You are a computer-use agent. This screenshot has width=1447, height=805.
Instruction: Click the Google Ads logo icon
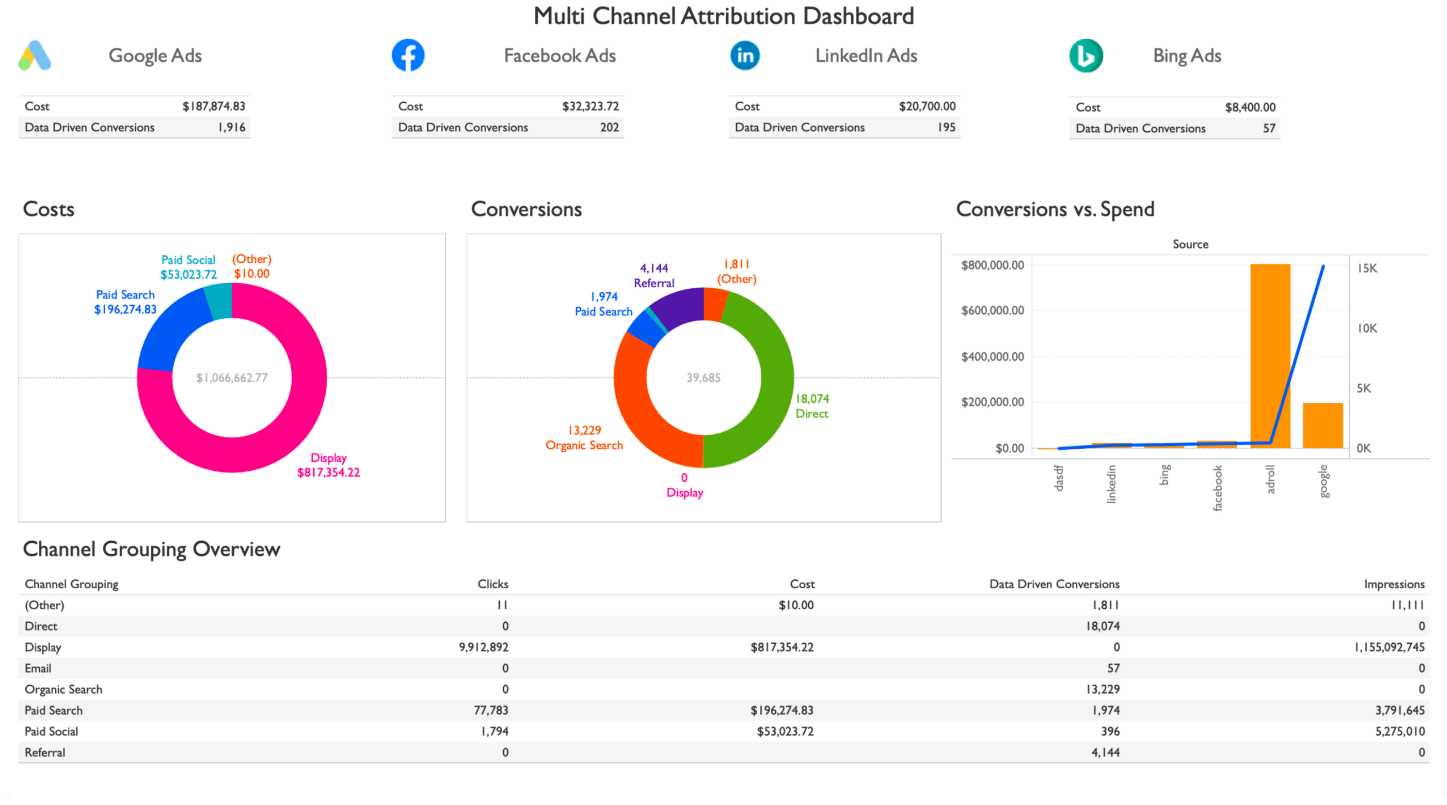point(35,56)
